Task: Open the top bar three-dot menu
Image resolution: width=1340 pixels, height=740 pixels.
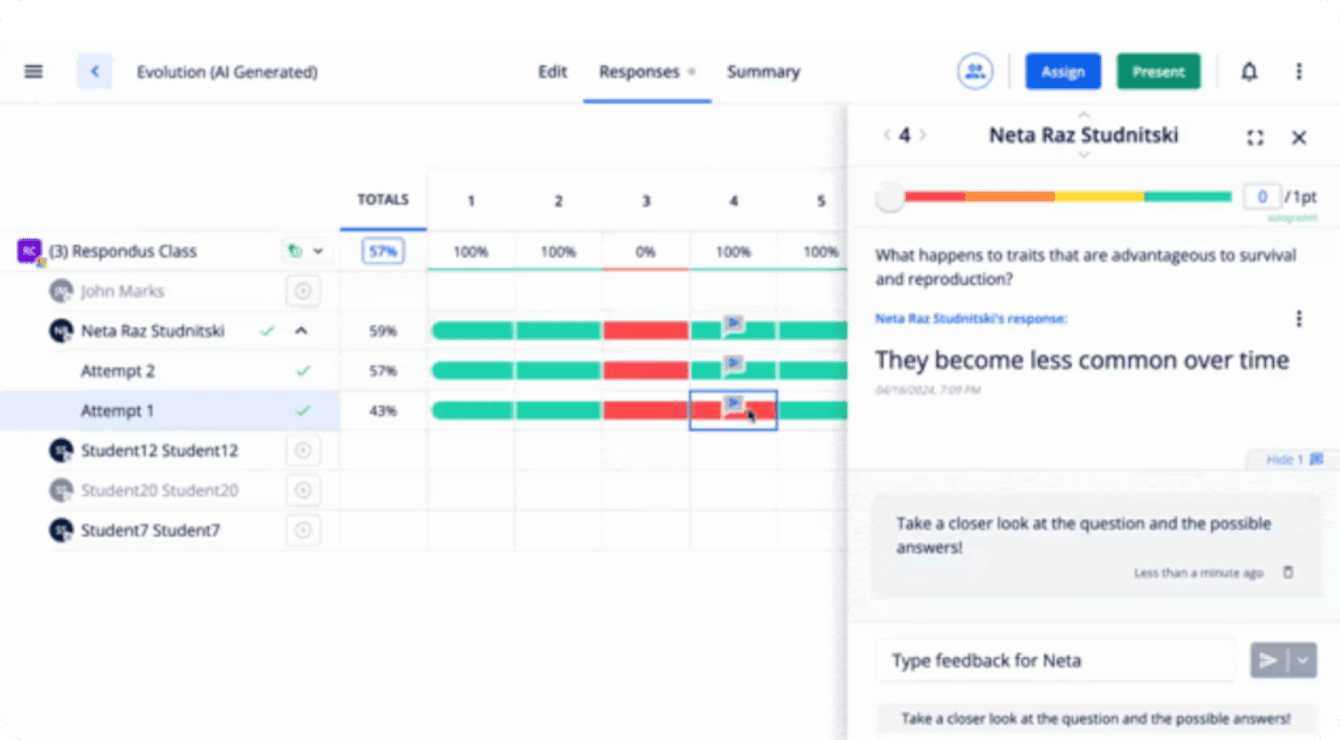Action: pyautogui.click(x=1299, y=72)
